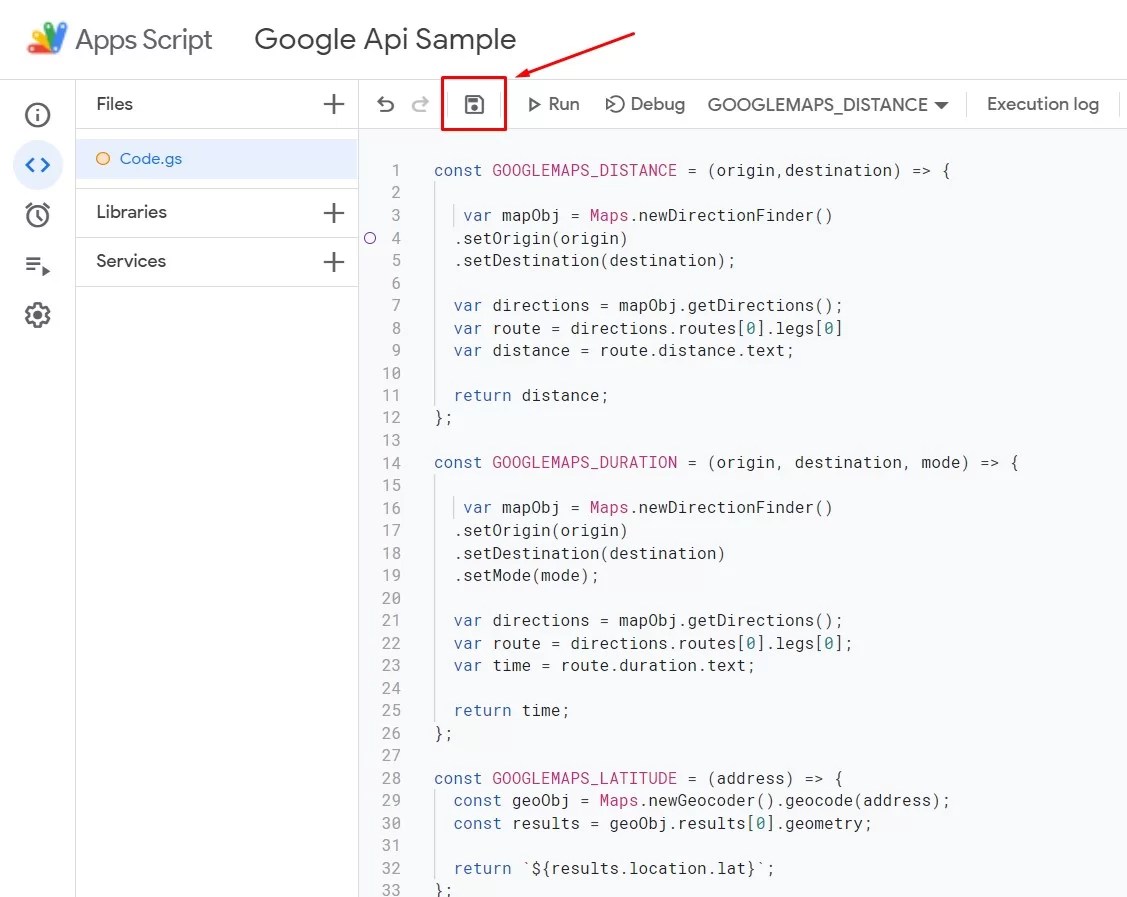Rename project title Google Api Sample
This screenshot has width=1127, height=897.
tap(385, 39)
